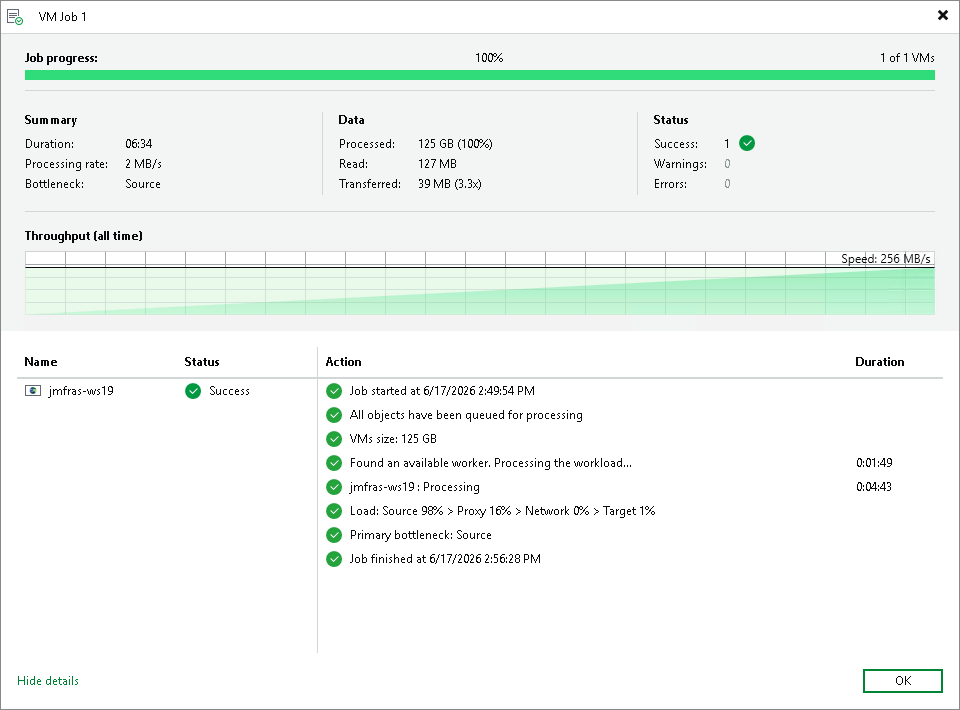Select the 'Load: Source 98%' log entry
The height and width of the screenshot is (710, 960).
click(x=502, y=510)
